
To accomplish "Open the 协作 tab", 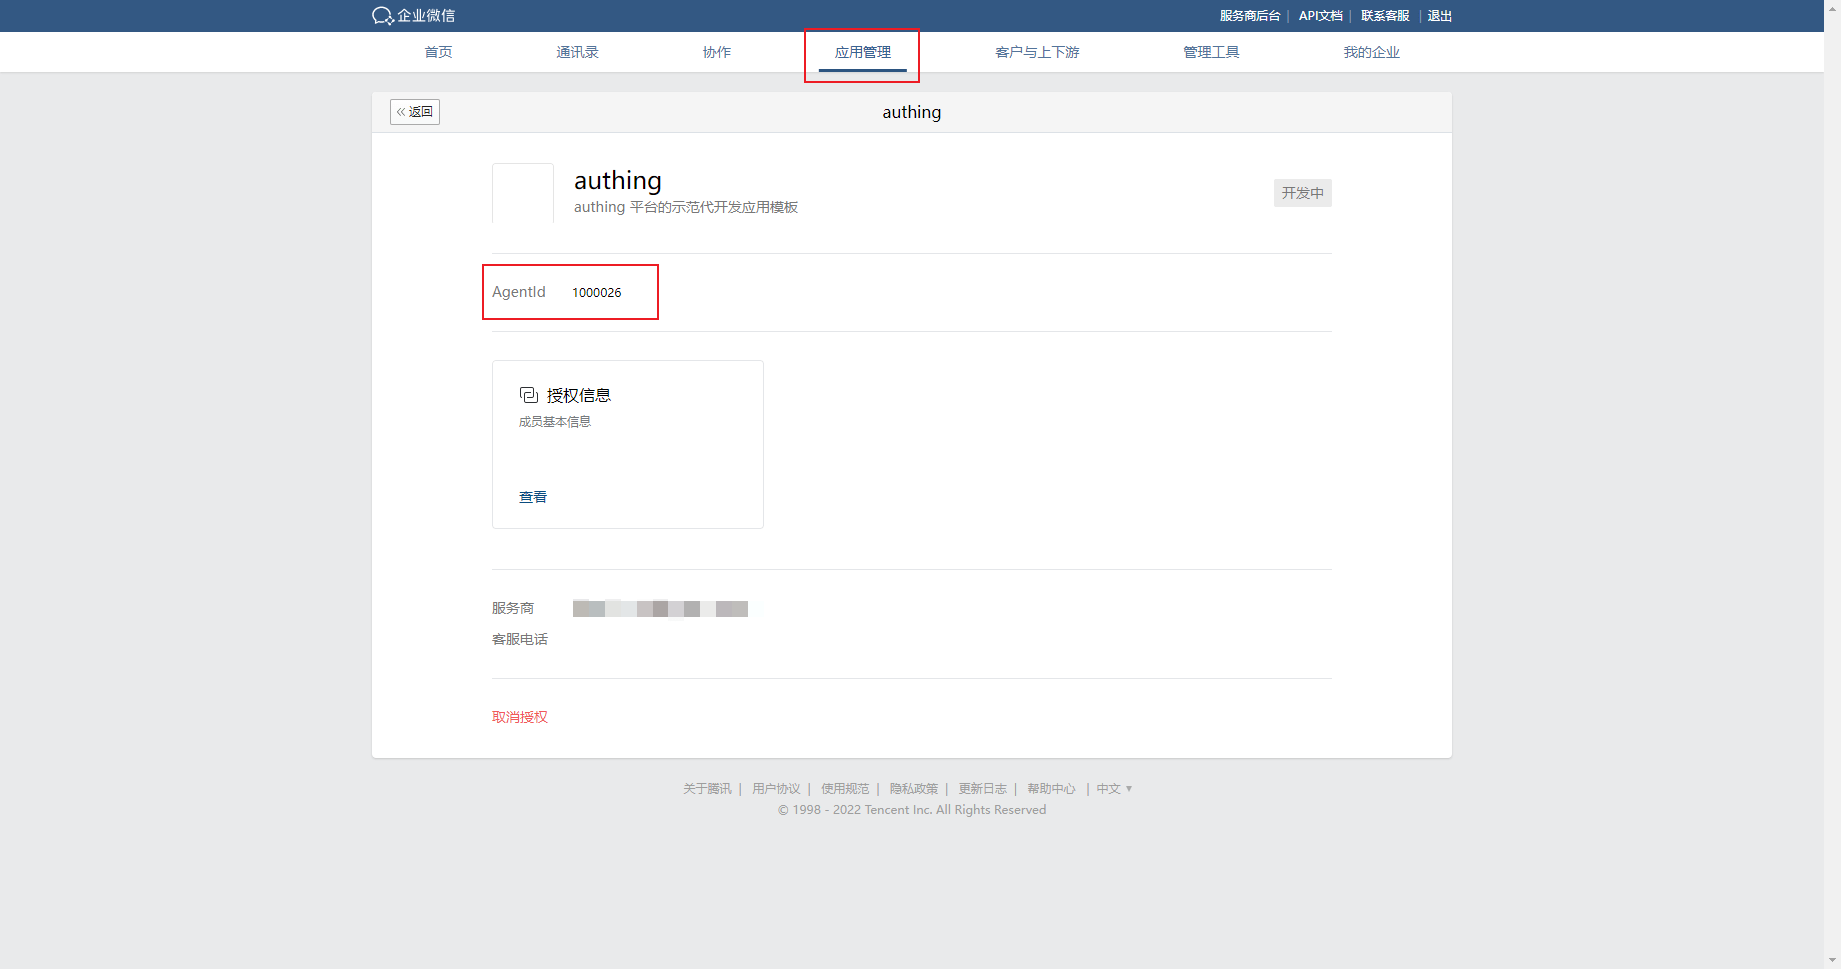I will tap(716, 52).
